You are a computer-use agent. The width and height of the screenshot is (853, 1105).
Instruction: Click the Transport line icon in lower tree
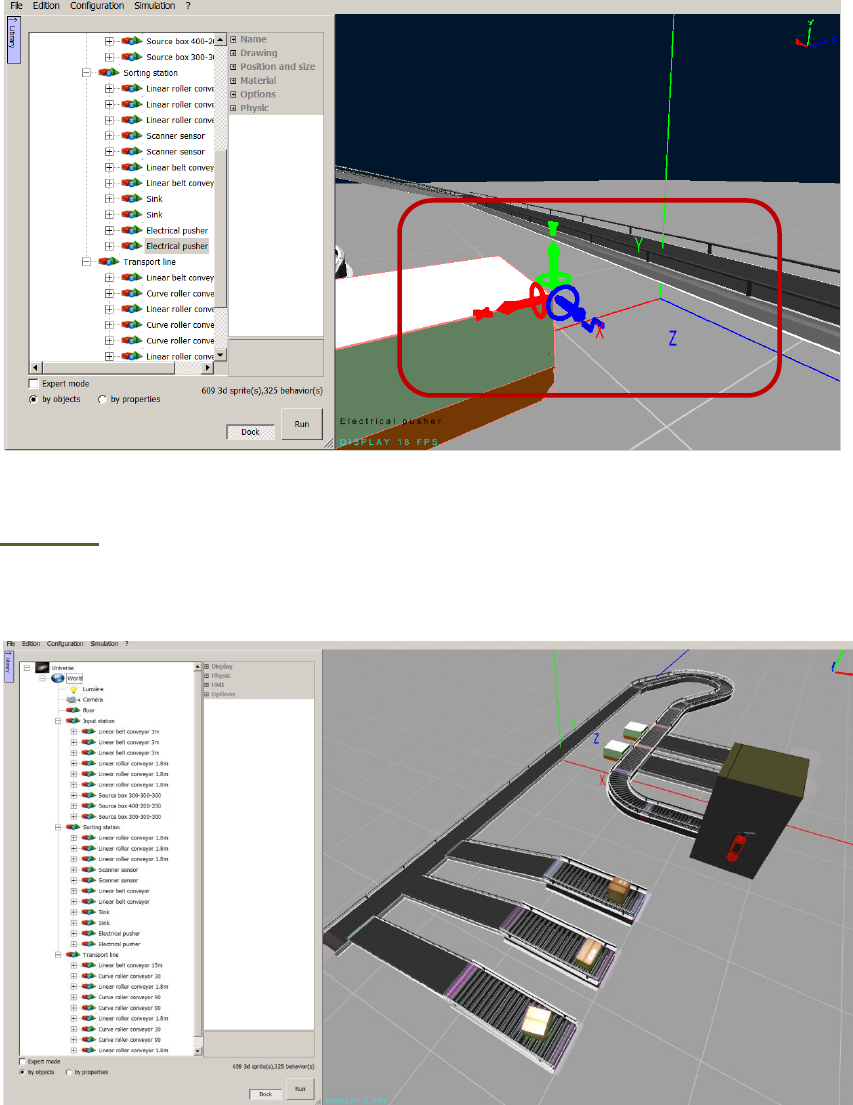(73, 955)
